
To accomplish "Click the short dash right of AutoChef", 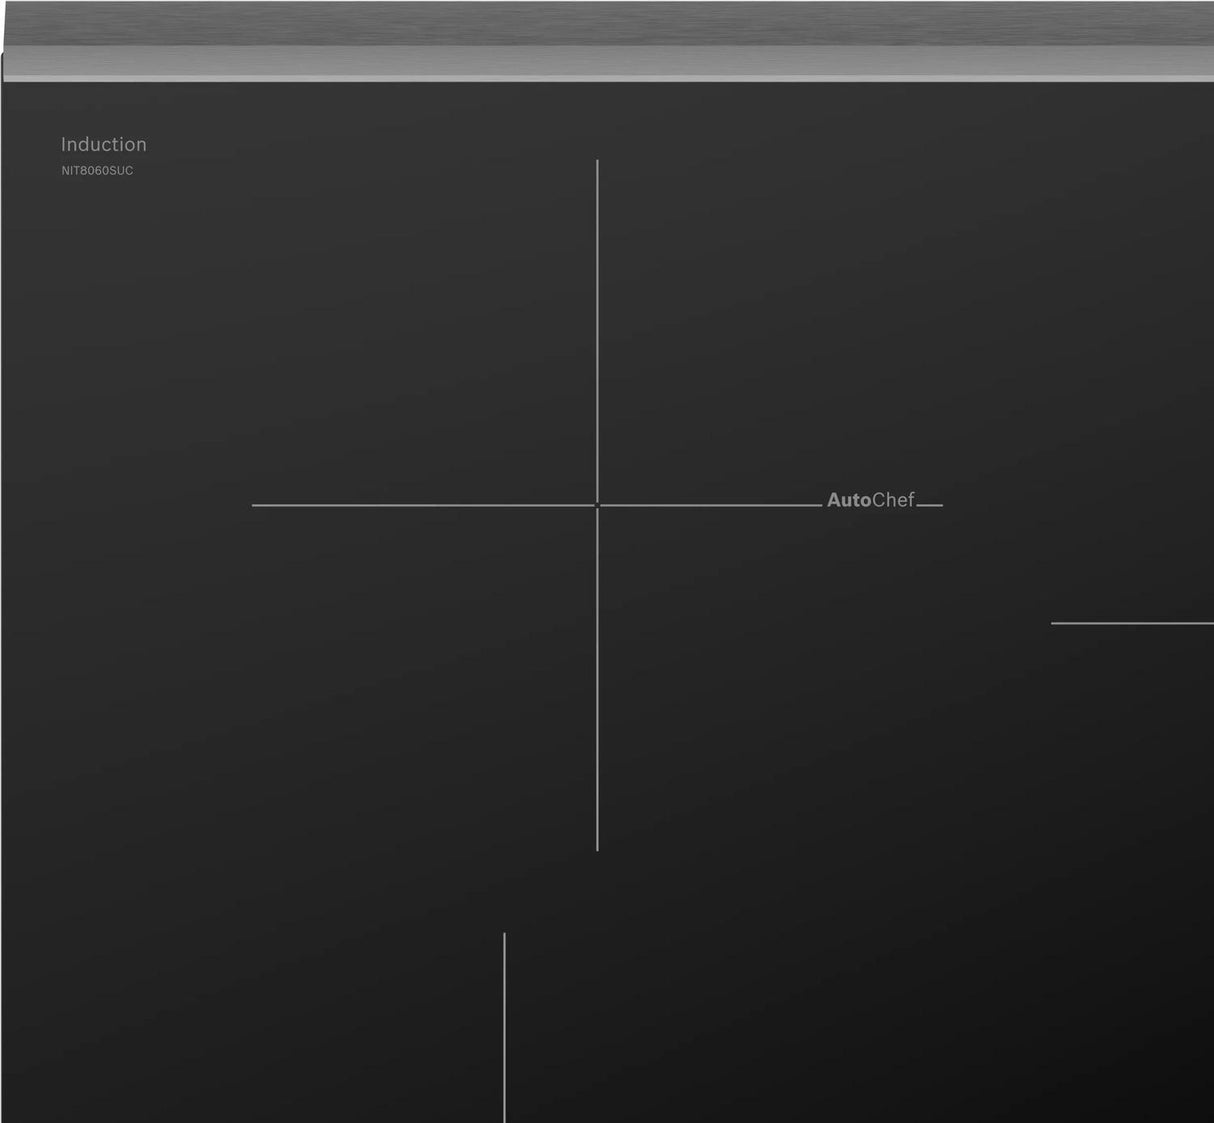I will (x=930, y=505).
